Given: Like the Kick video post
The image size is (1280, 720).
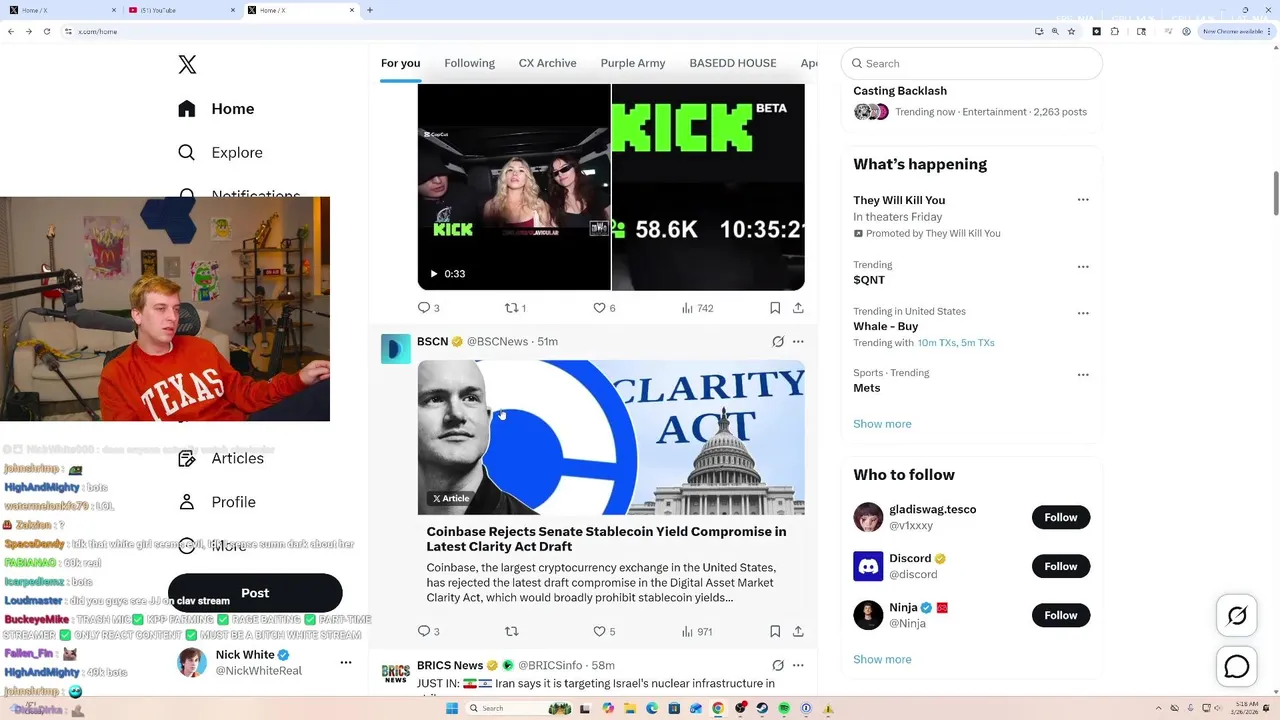Looking at the screenshot, I should pos(604,308).
